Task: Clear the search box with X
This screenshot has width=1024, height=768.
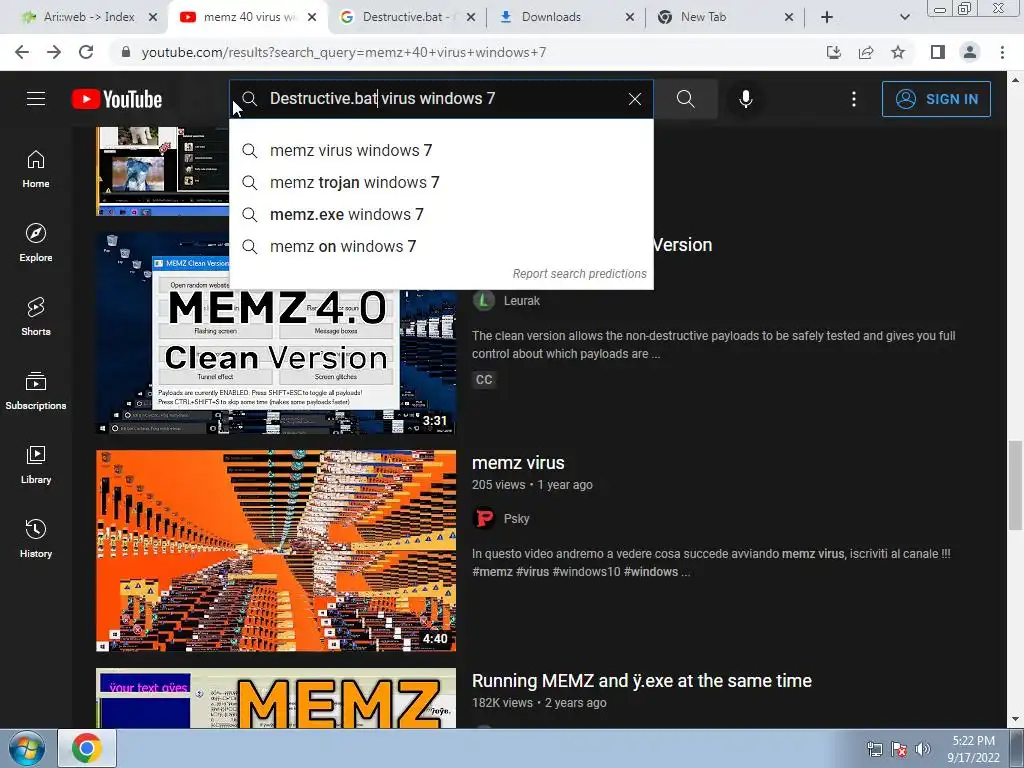Action: (635, 99)
